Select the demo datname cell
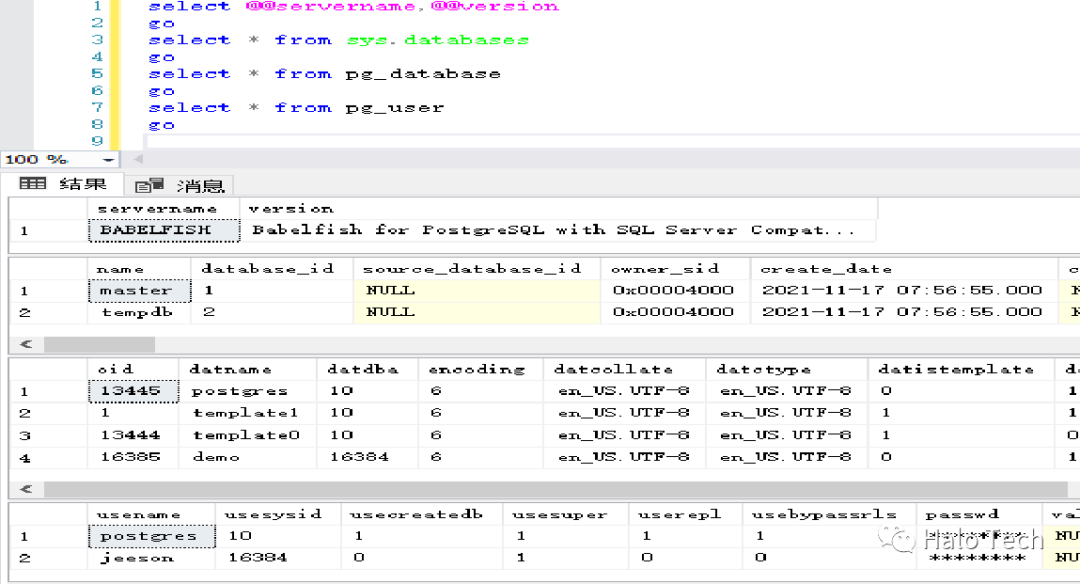Viewport: 1080px width, 584px height. coord(248,457)
